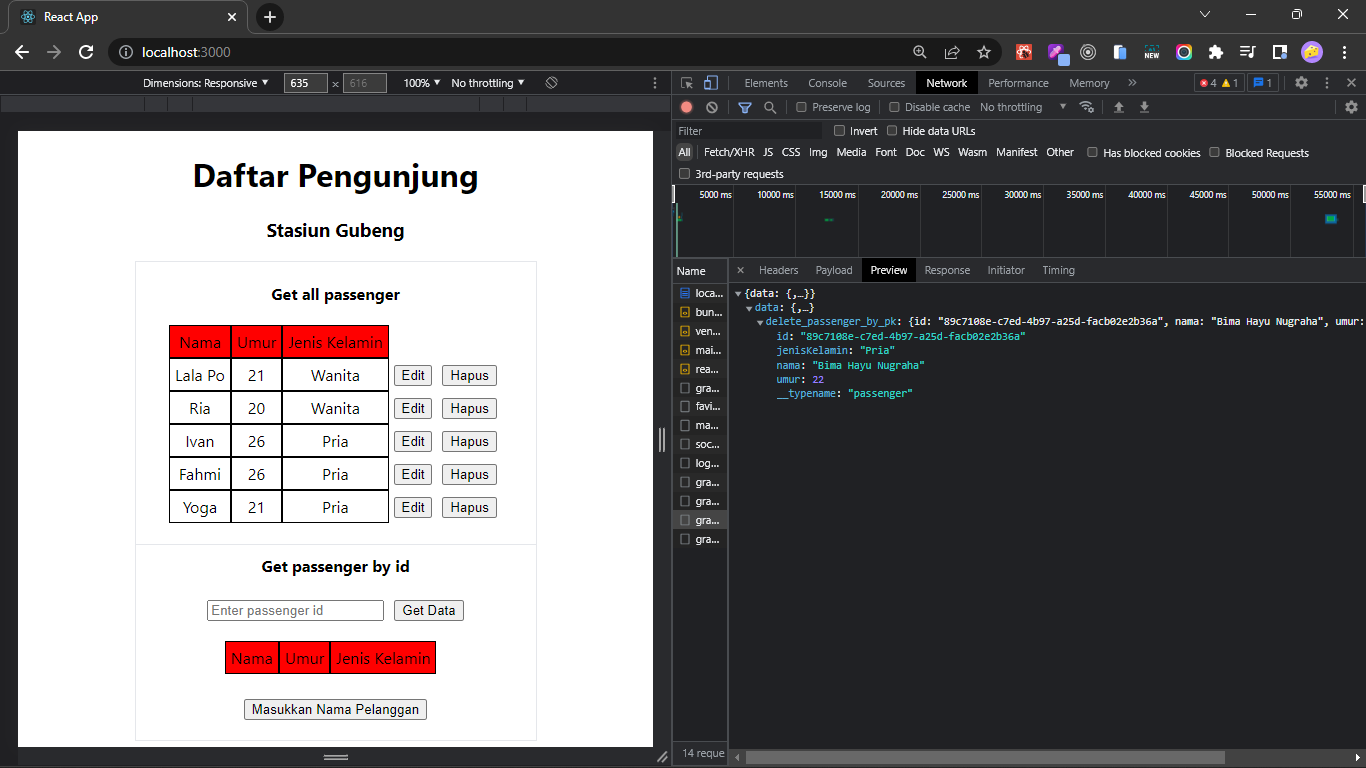
Task: Open the Response tab
Action: coord(946,270)
